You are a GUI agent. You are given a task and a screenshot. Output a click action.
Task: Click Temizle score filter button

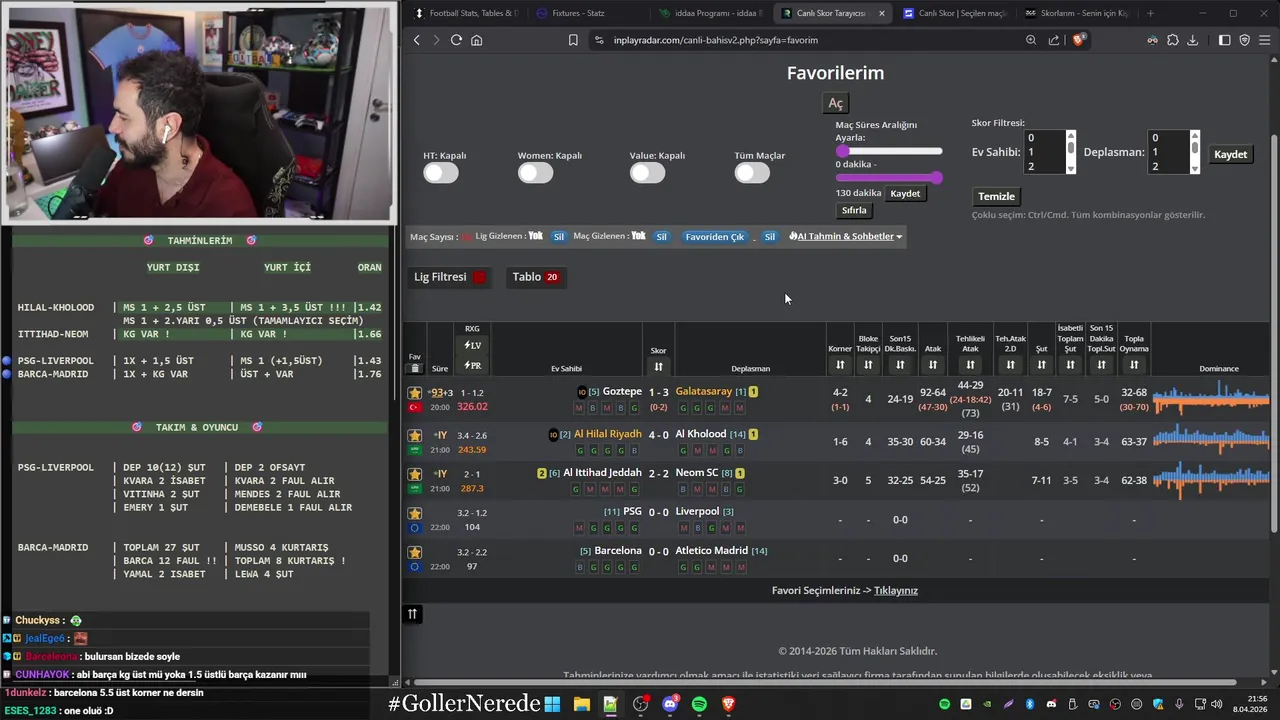996,196
